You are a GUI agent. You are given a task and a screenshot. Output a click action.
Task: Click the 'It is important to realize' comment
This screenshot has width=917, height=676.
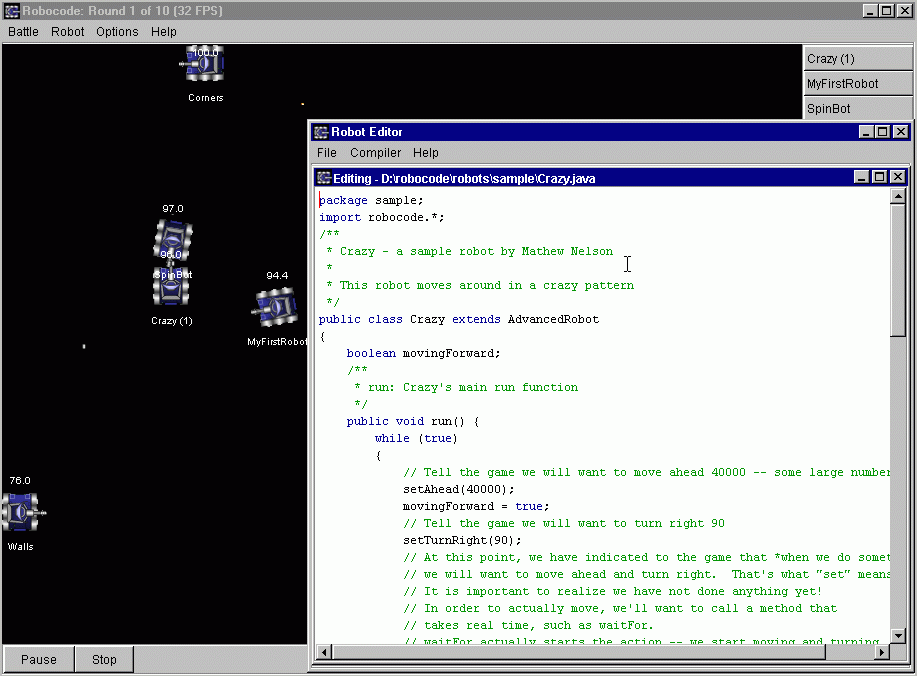pos(613,591)
